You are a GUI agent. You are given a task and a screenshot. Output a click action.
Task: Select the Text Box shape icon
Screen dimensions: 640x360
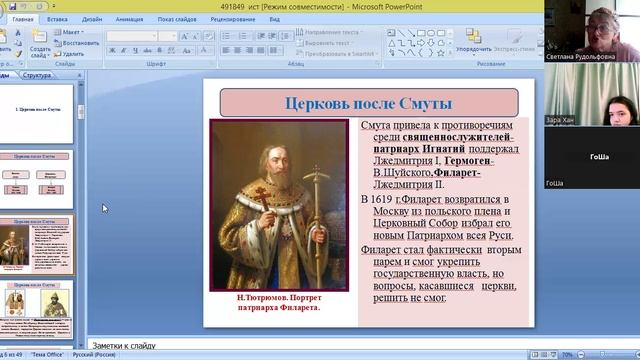pyautogui.click(x=391, y=33)
